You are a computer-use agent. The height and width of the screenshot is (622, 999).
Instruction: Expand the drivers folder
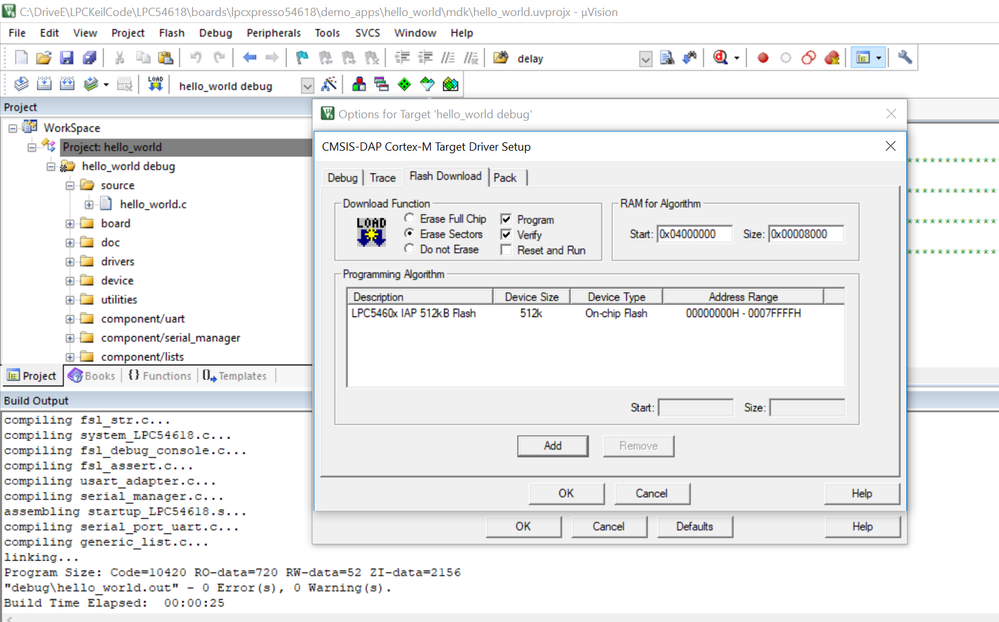69,262
